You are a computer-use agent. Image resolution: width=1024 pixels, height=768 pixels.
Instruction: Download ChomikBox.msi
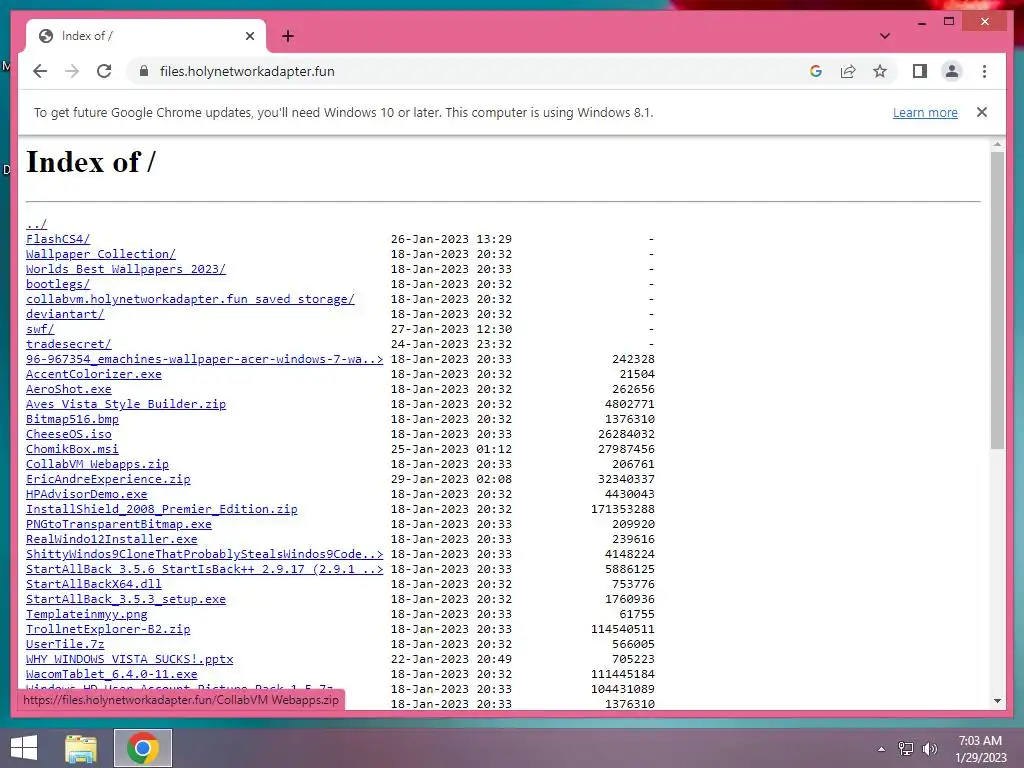point(72,449)
